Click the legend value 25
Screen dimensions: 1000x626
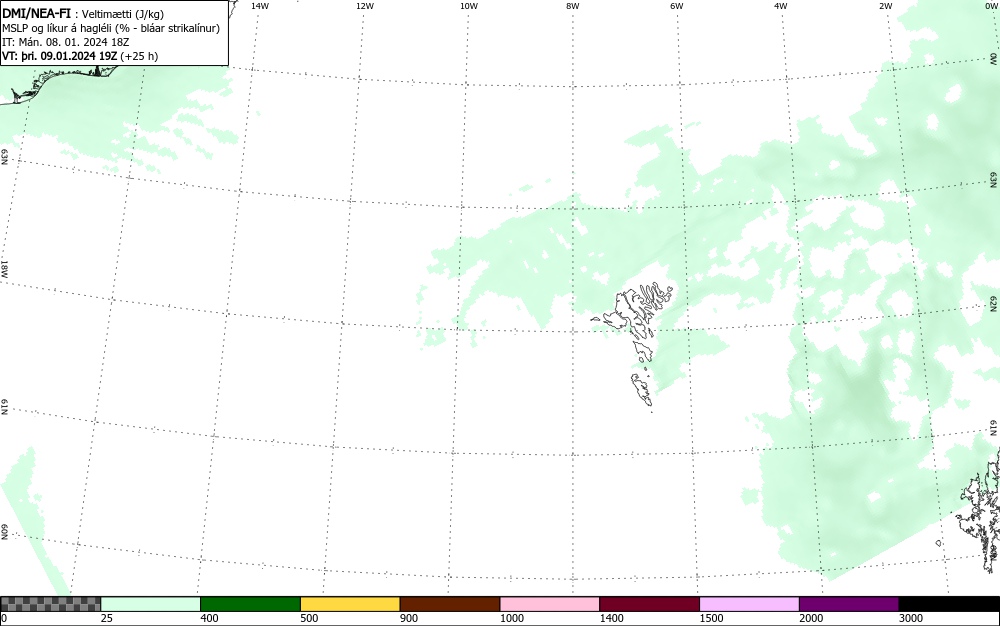pyautogui.click(x=107, y=618)
